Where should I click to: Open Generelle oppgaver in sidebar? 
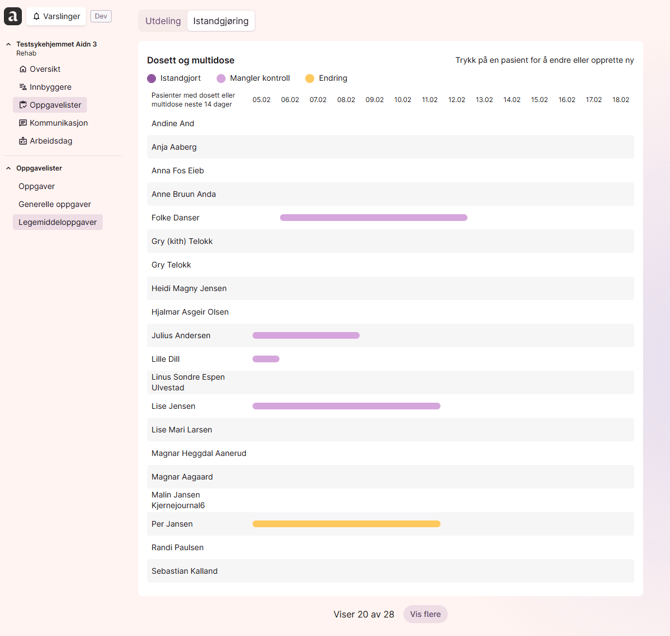[x=54, y=204]
